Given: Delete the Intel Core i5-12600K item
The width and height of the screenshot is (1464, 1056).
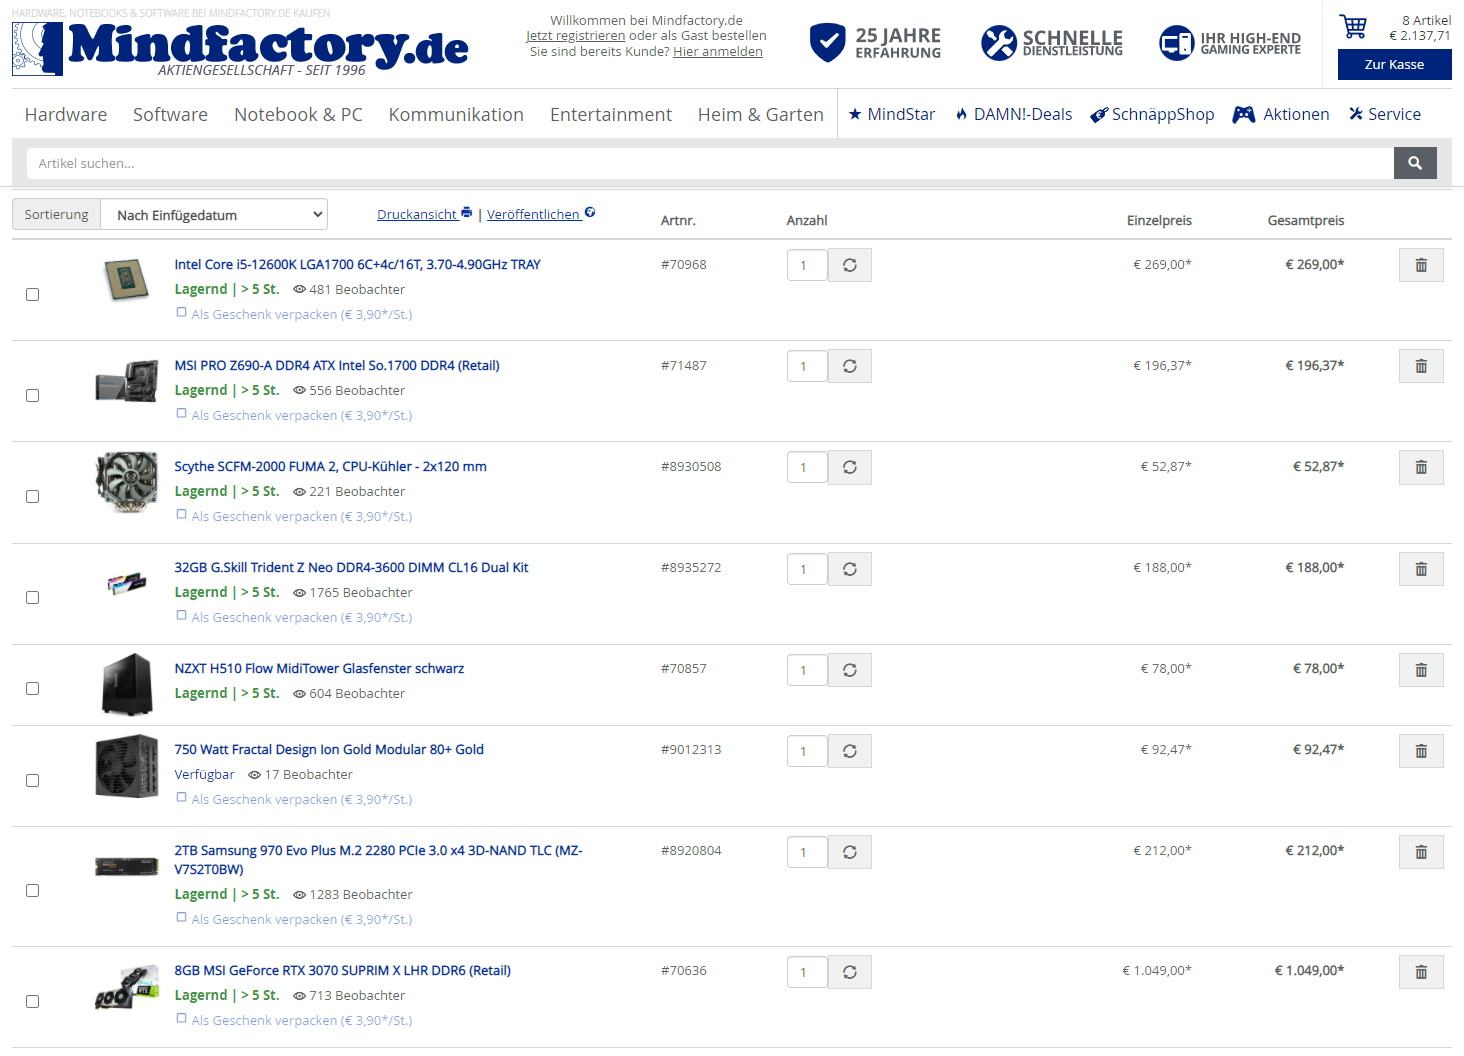Looking at the screenshot, I should (x=1420, y=265).
